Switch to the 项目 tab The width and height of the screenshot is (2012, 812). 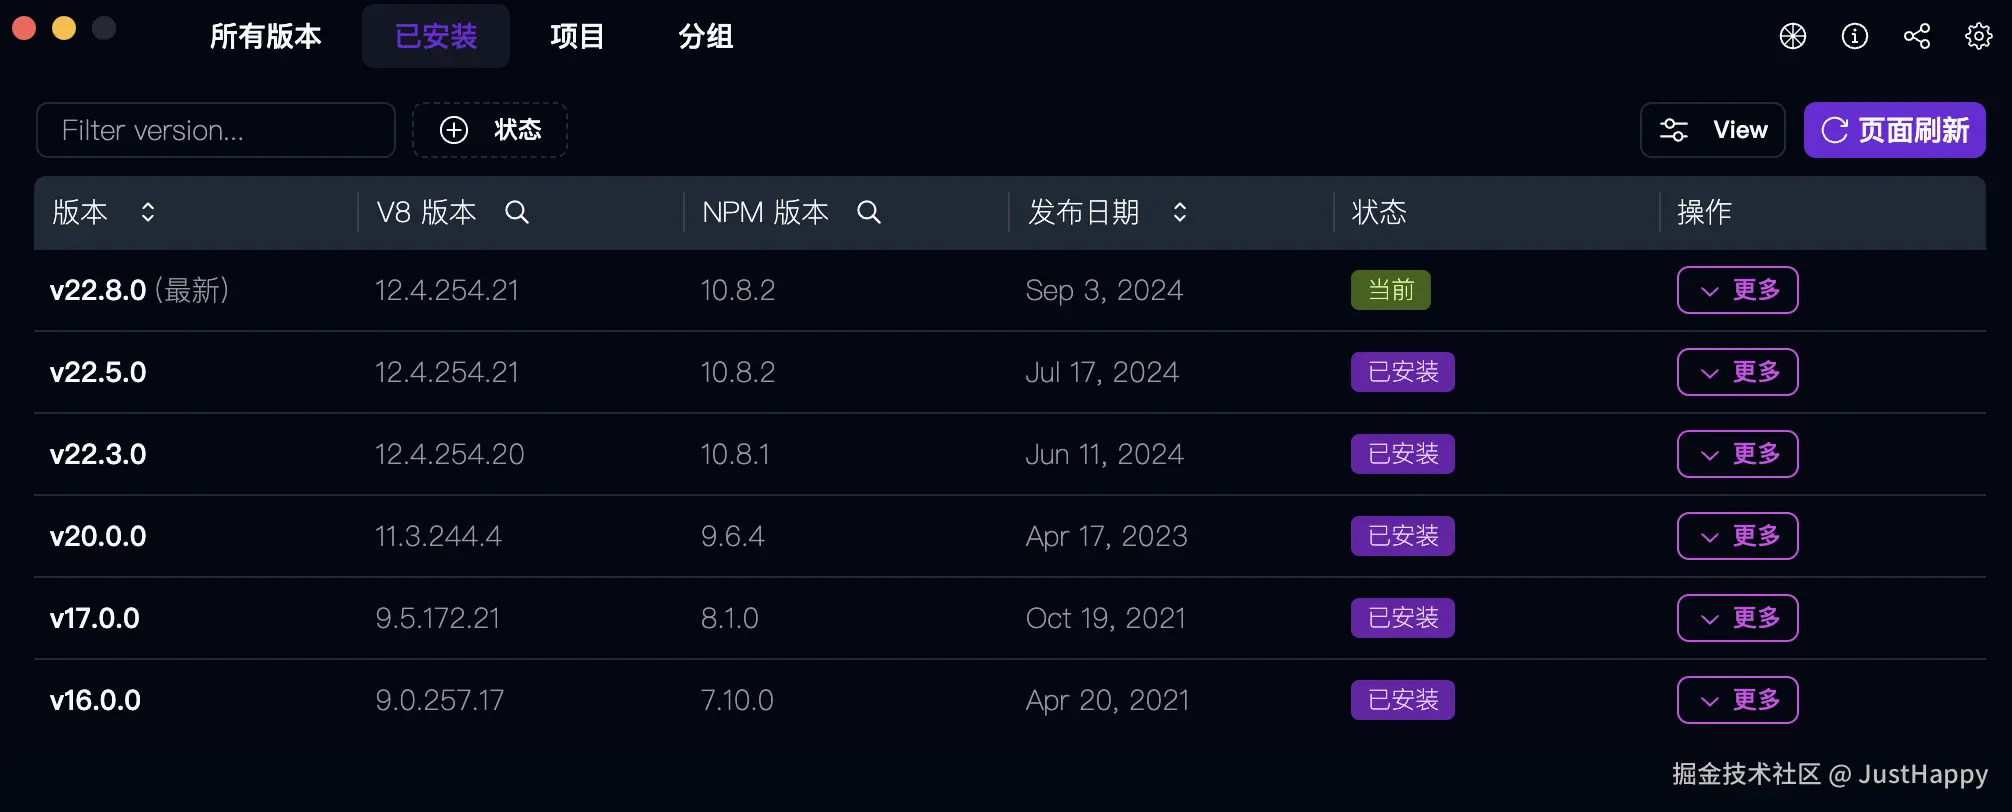coord(577,37)
